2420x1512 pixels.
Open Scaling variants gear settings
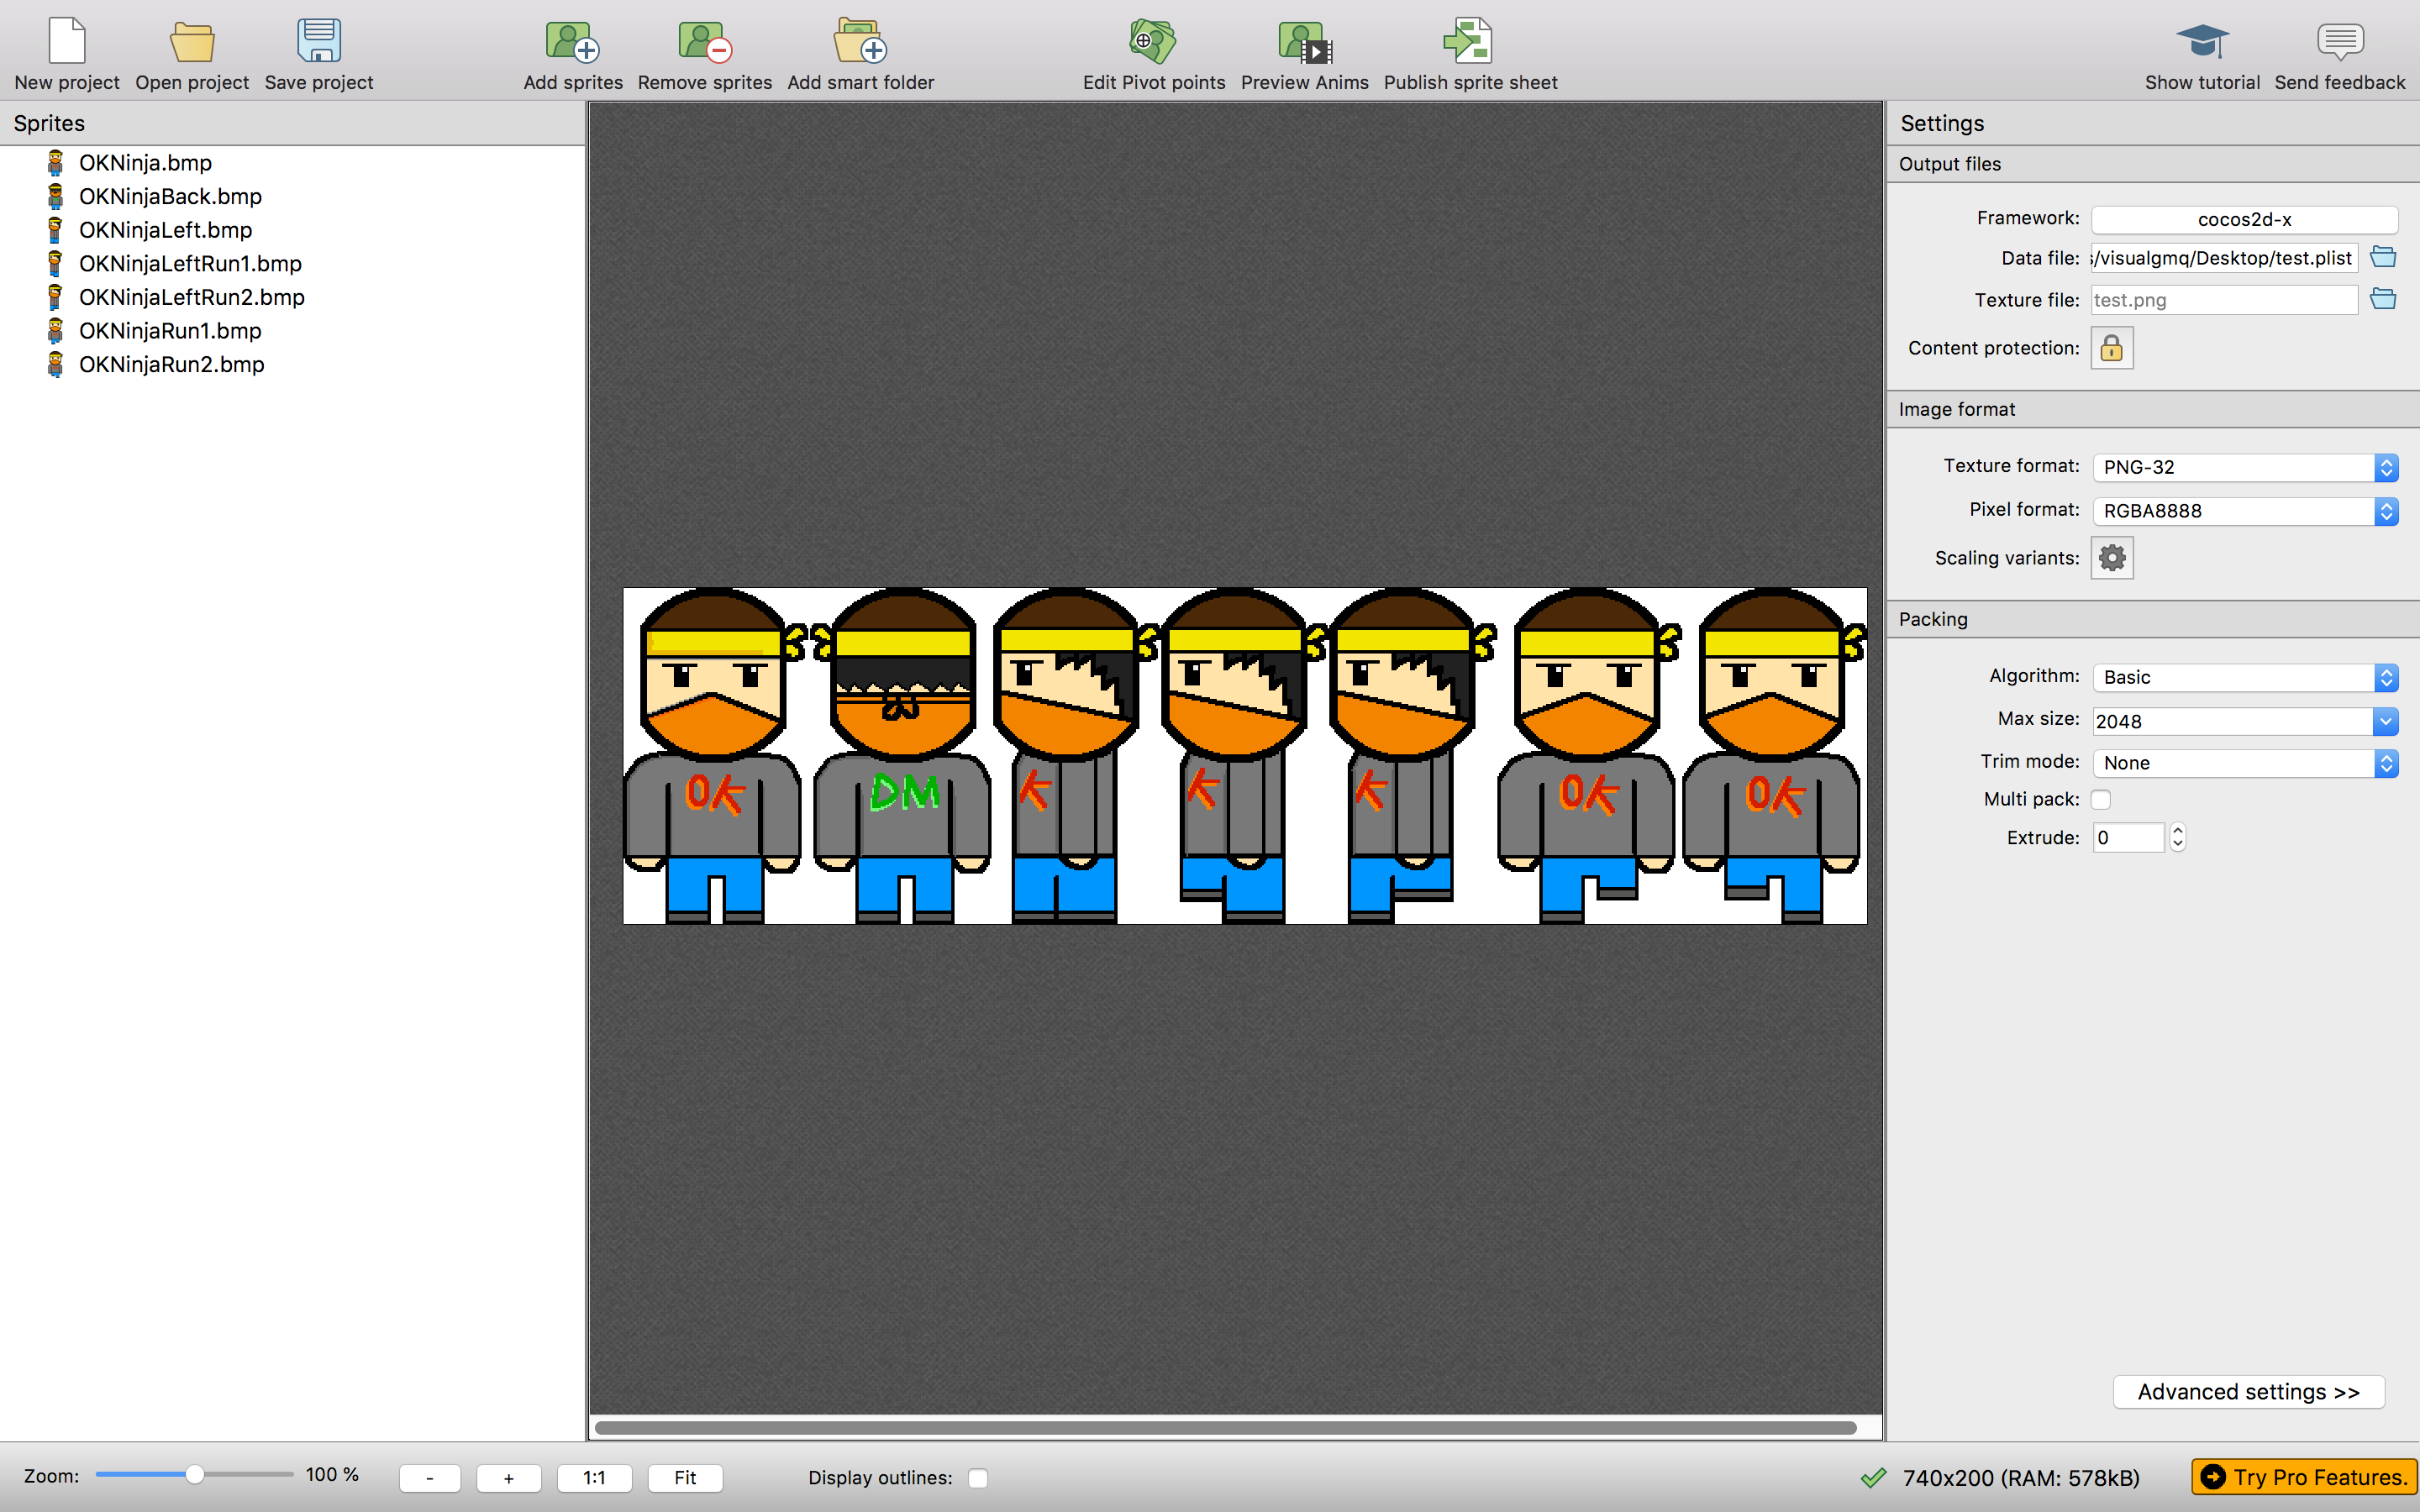point(2112,558)
